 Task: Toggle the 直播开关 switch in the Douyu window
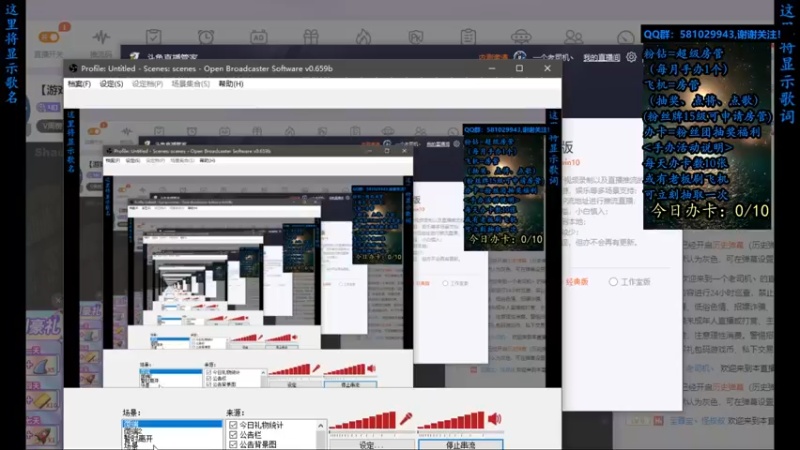49,37
